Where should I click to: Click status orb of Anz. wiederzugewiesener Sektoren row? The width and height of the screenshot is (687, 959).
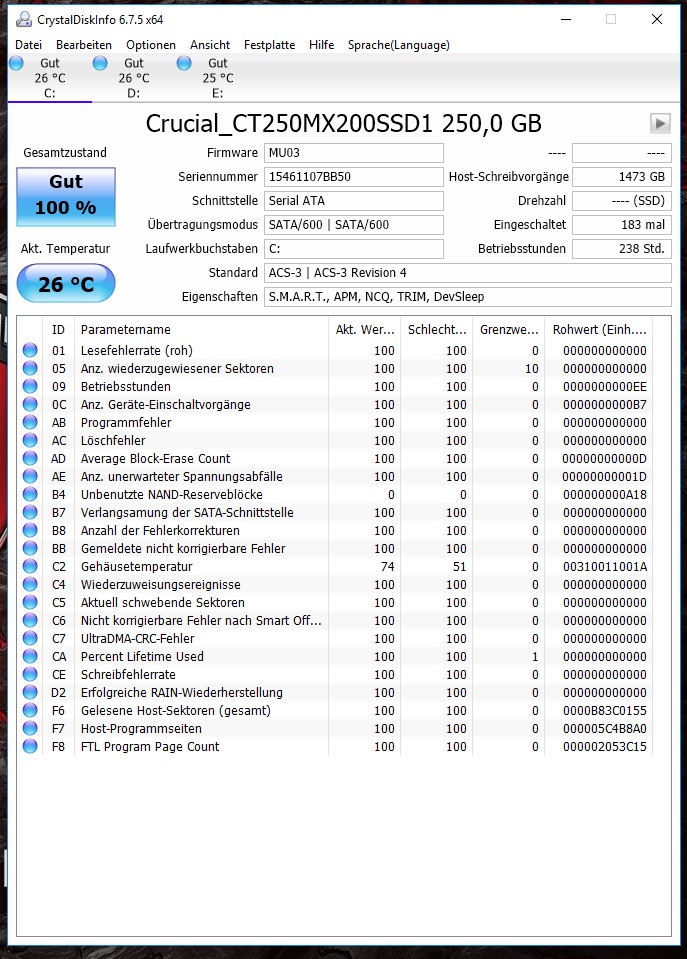click(x=30, y=368)
